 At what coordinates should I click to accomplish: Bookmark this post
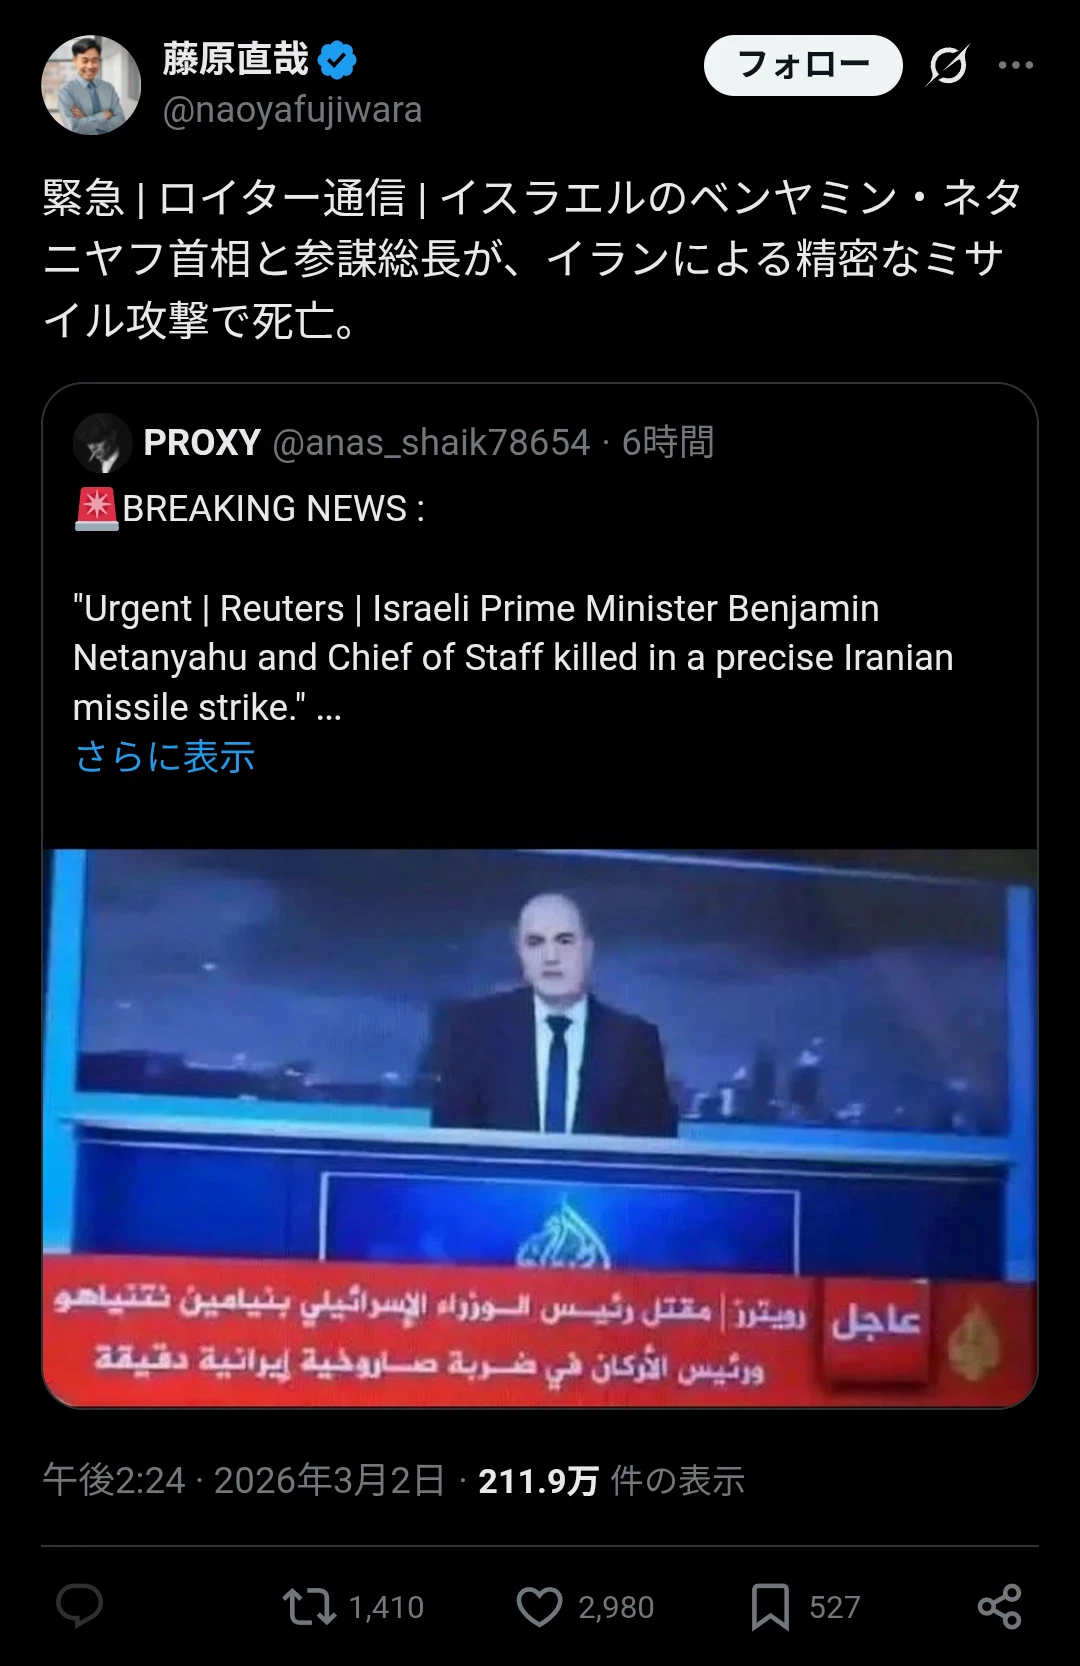click(771, 1606)
